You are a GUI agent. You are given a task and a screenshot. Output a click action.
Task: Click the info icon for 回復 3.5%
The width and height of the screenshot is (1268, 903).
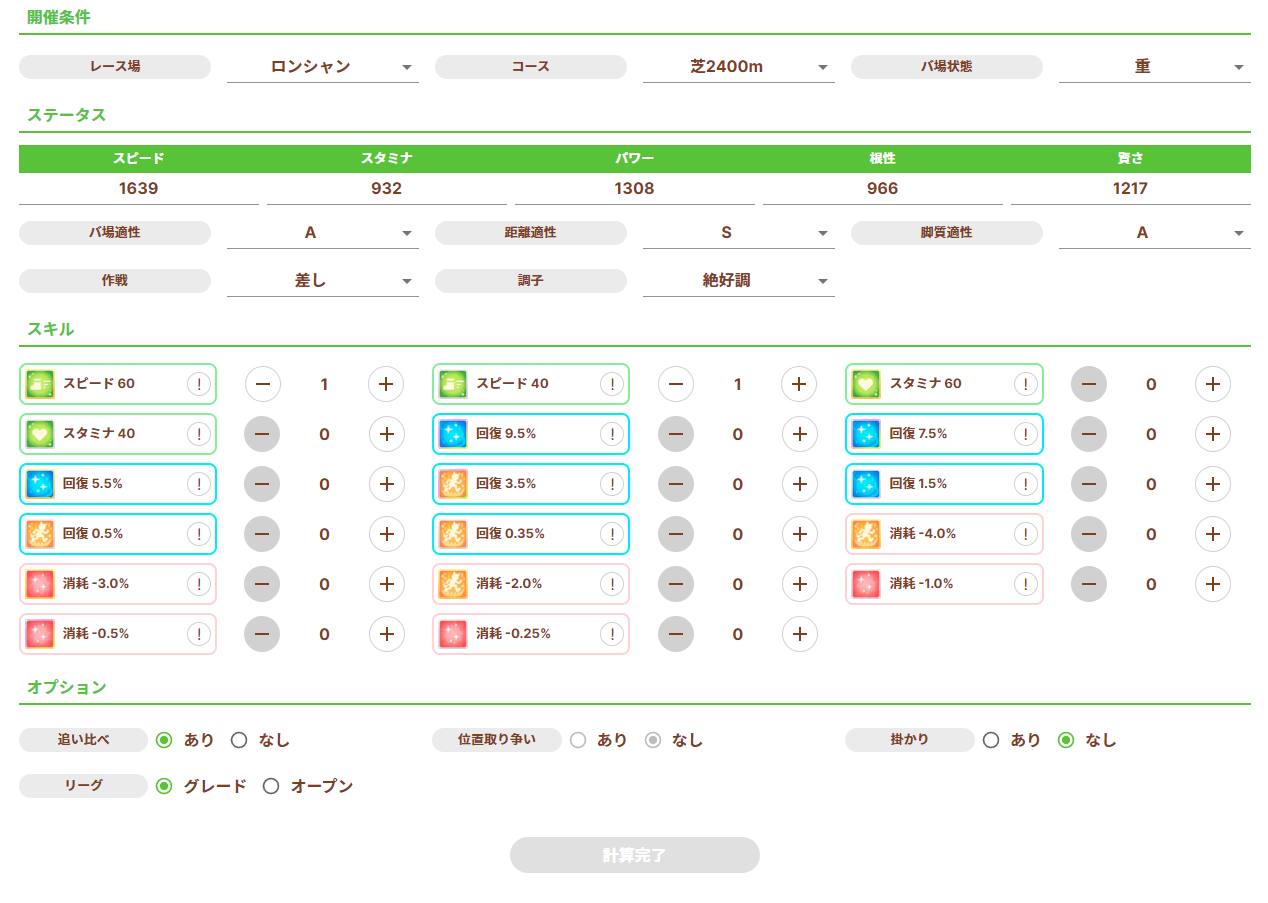pyautogui.click(x=612, y=484)
